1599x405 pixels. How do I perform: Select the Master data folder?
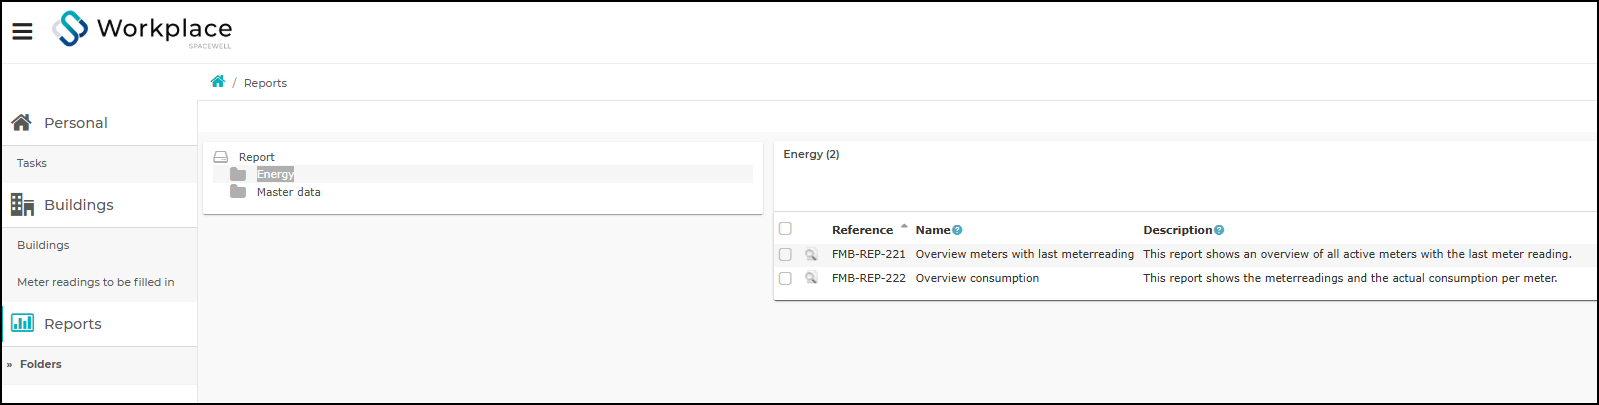point(289,192)
